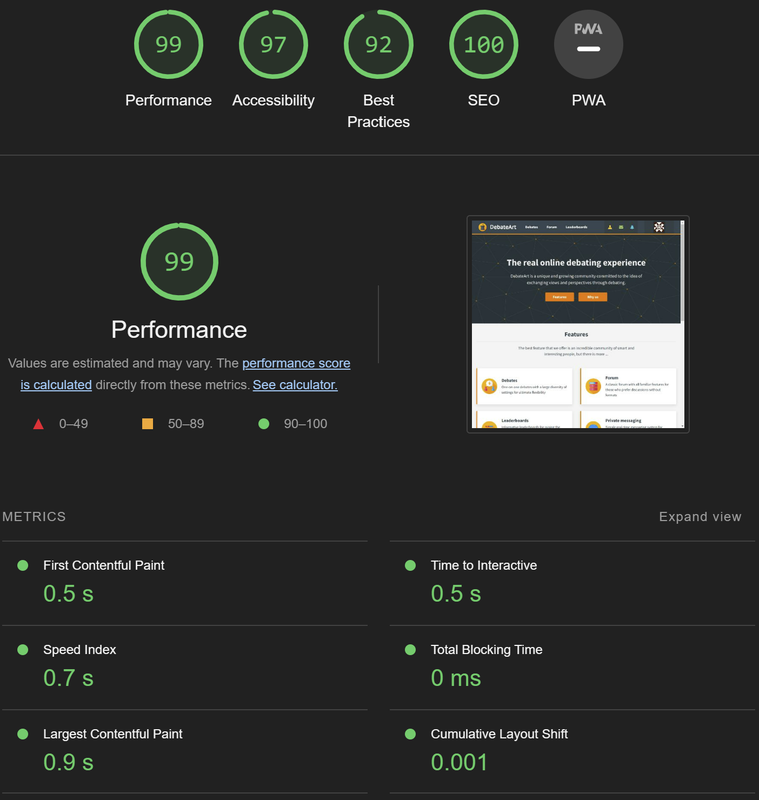Click the 90–100 legend range text
The height and width of the screenshot is (800, 759).
[x=306, y=423]
